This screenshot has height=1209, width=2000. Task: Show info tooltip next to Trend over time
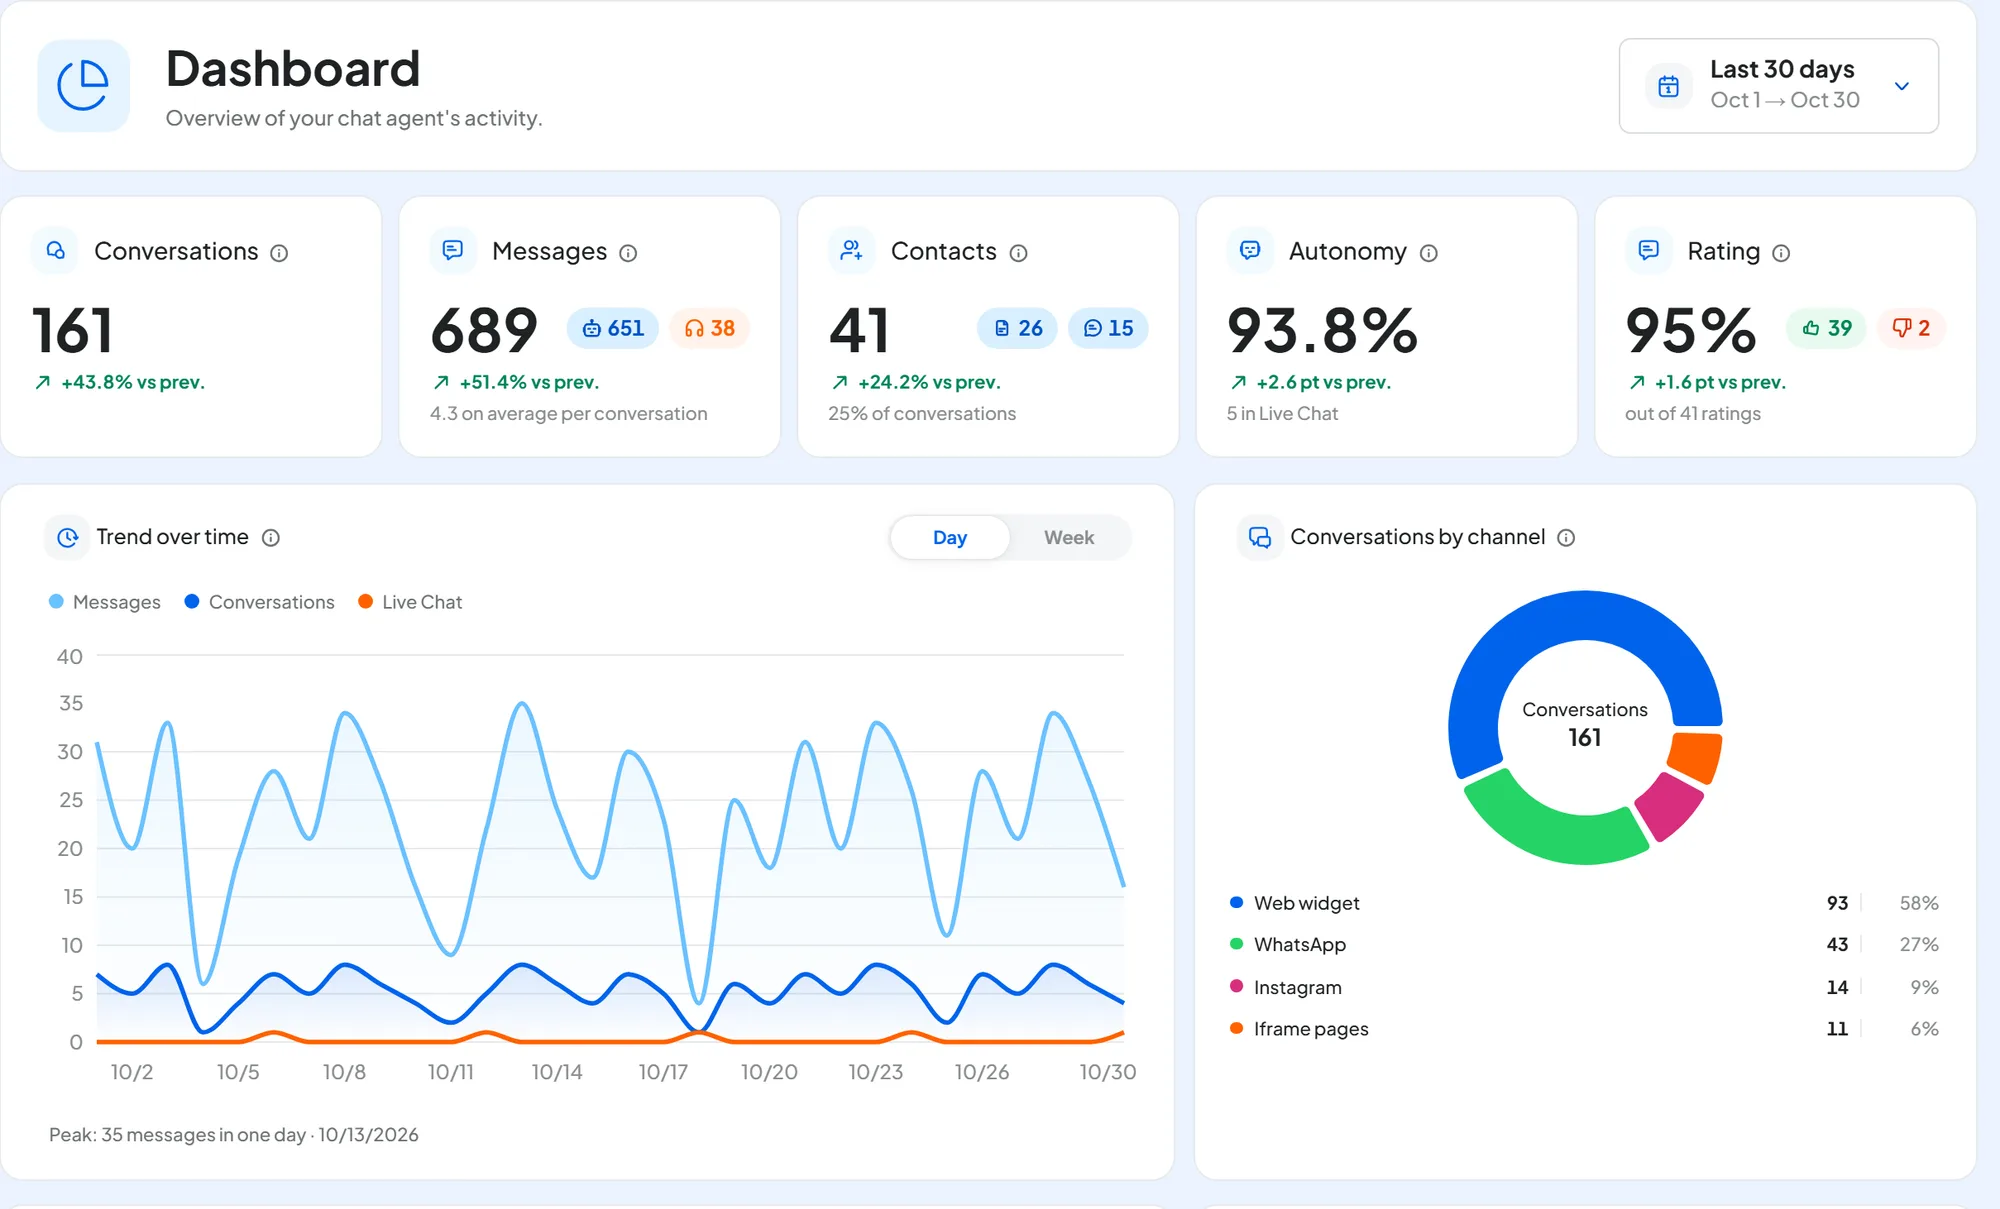(x=271, y=538)
